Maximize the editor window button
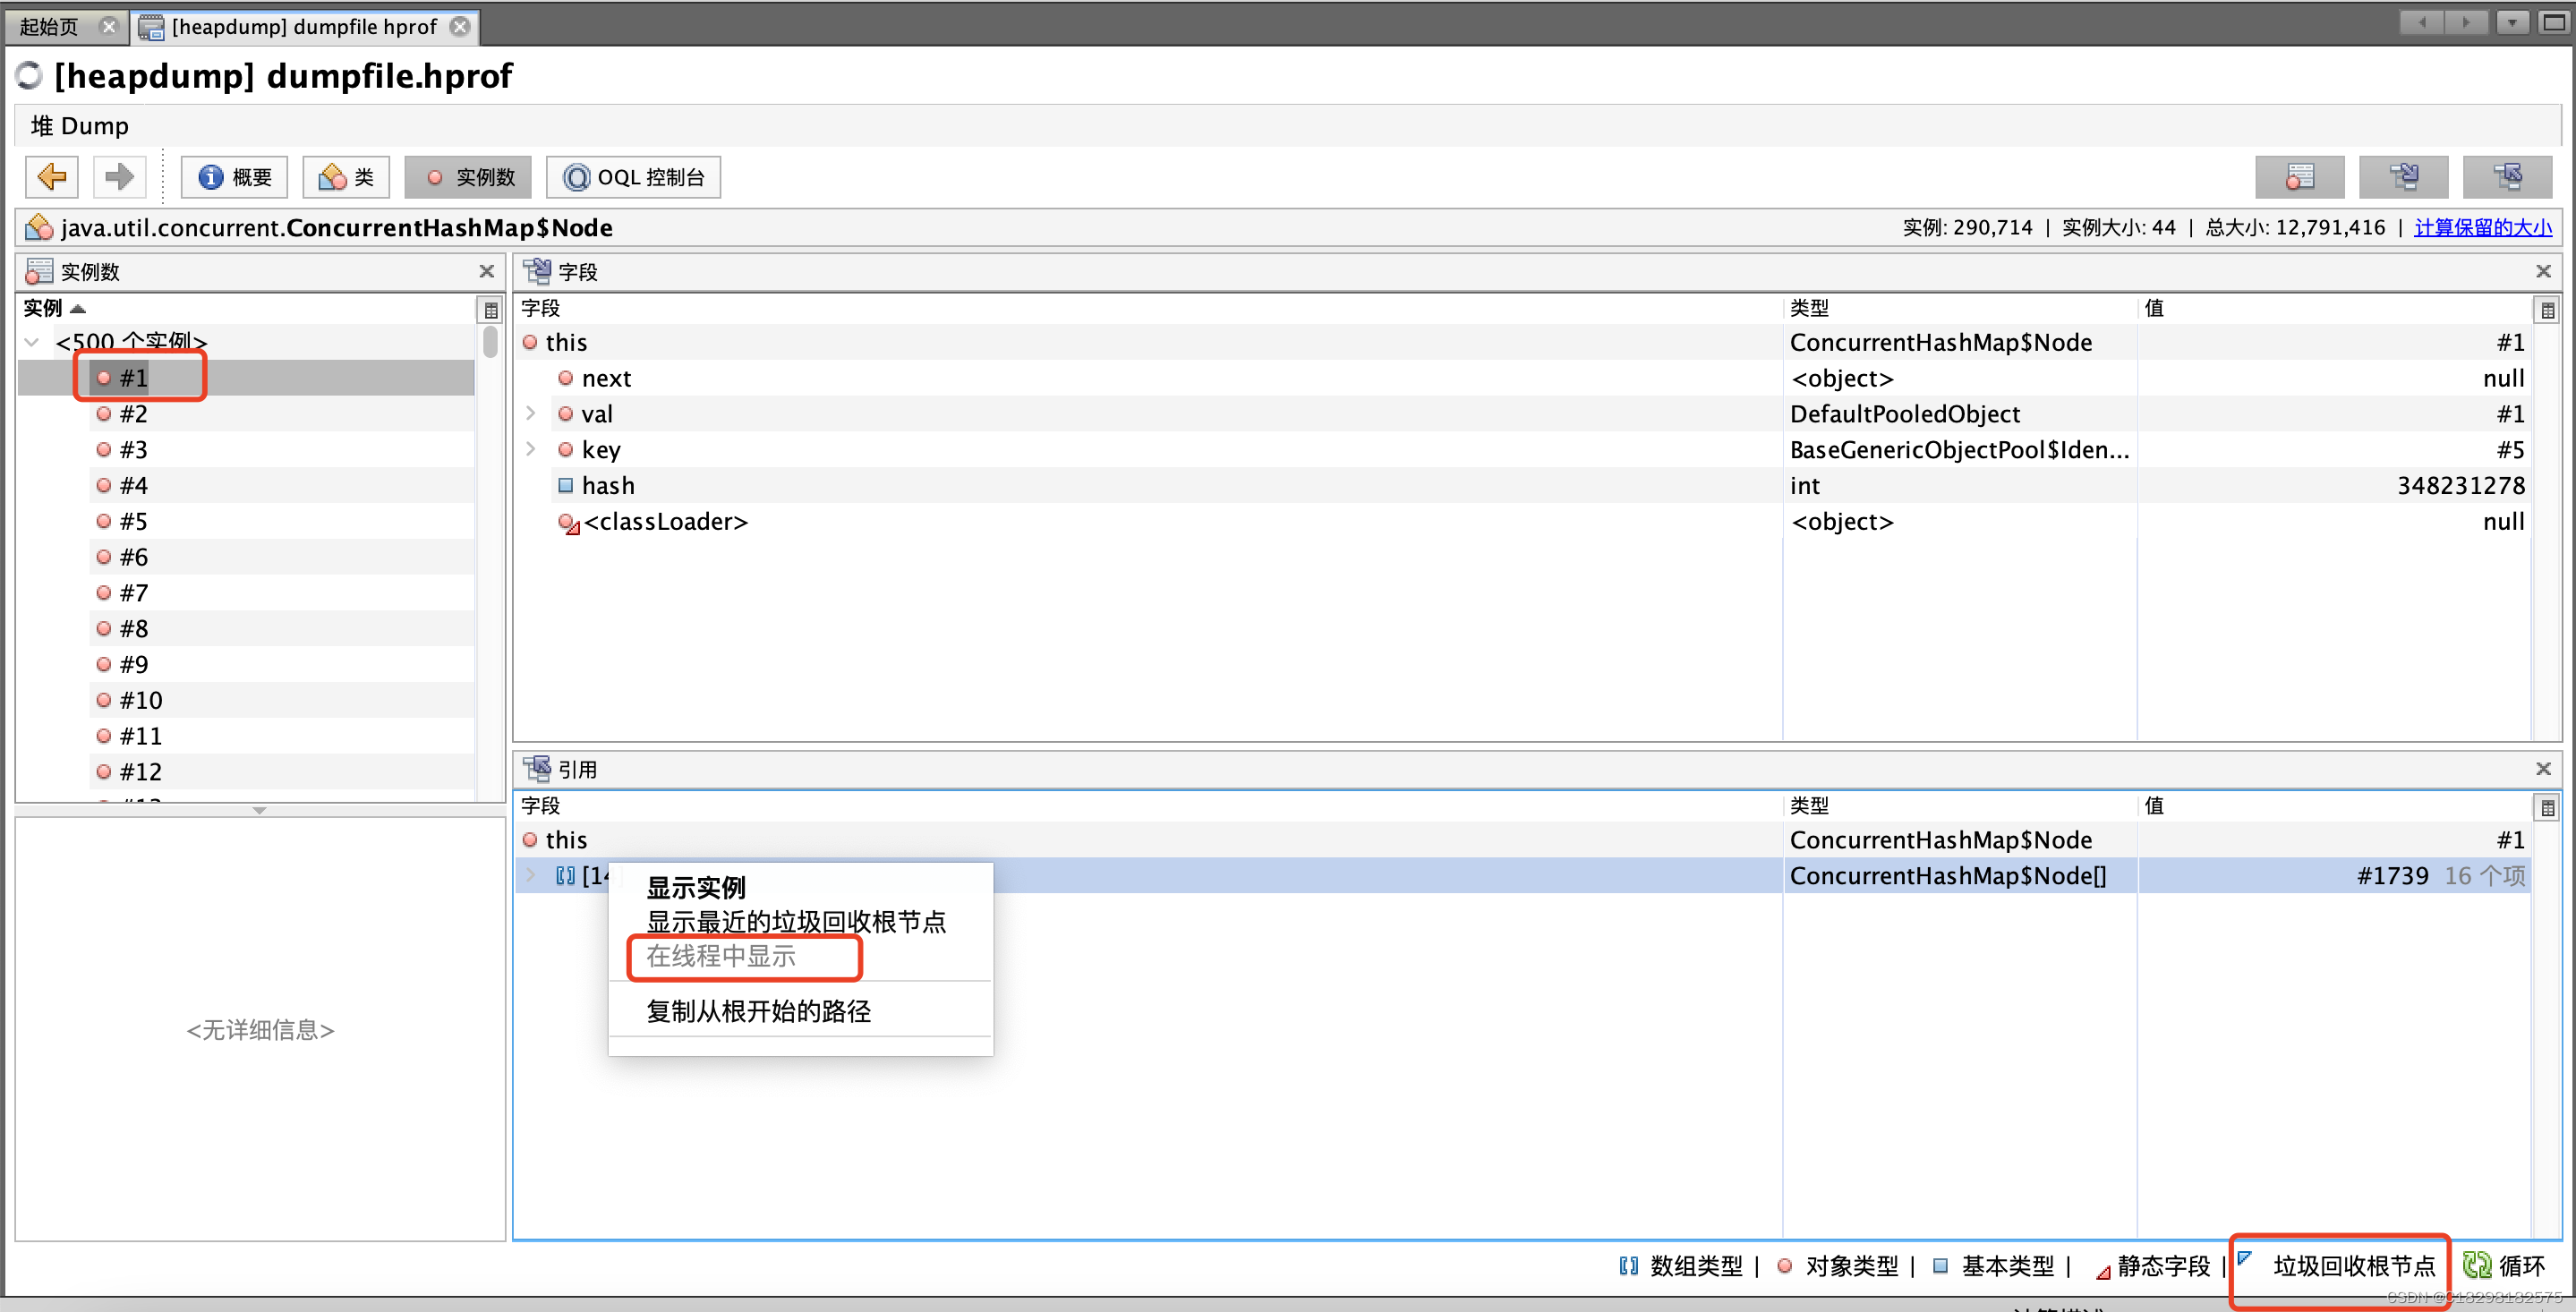 pos(2554,22)
